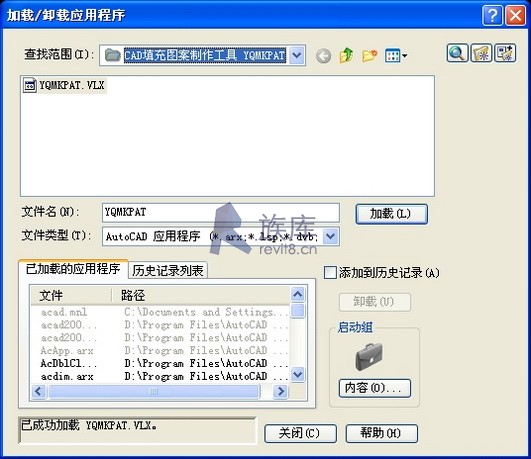Click horizontal scrollbar left arrow
This screenshot has width=531, height=459.
[x=39, y=392]
